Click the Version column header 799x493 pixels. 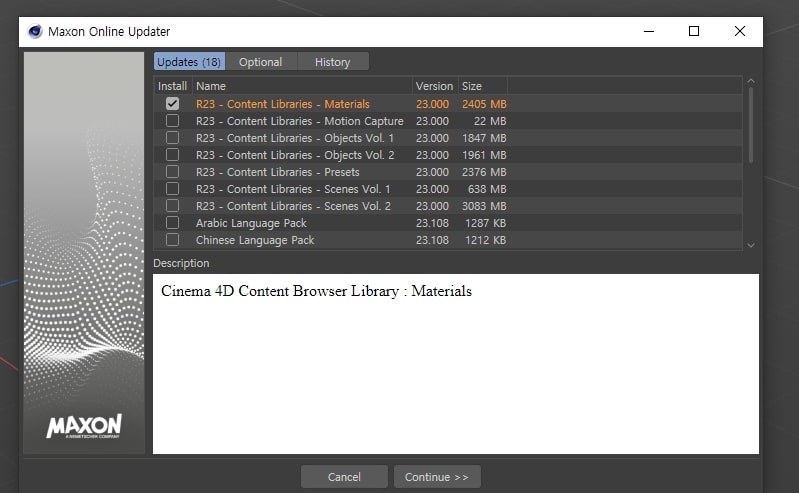click(x=435, y=86)
